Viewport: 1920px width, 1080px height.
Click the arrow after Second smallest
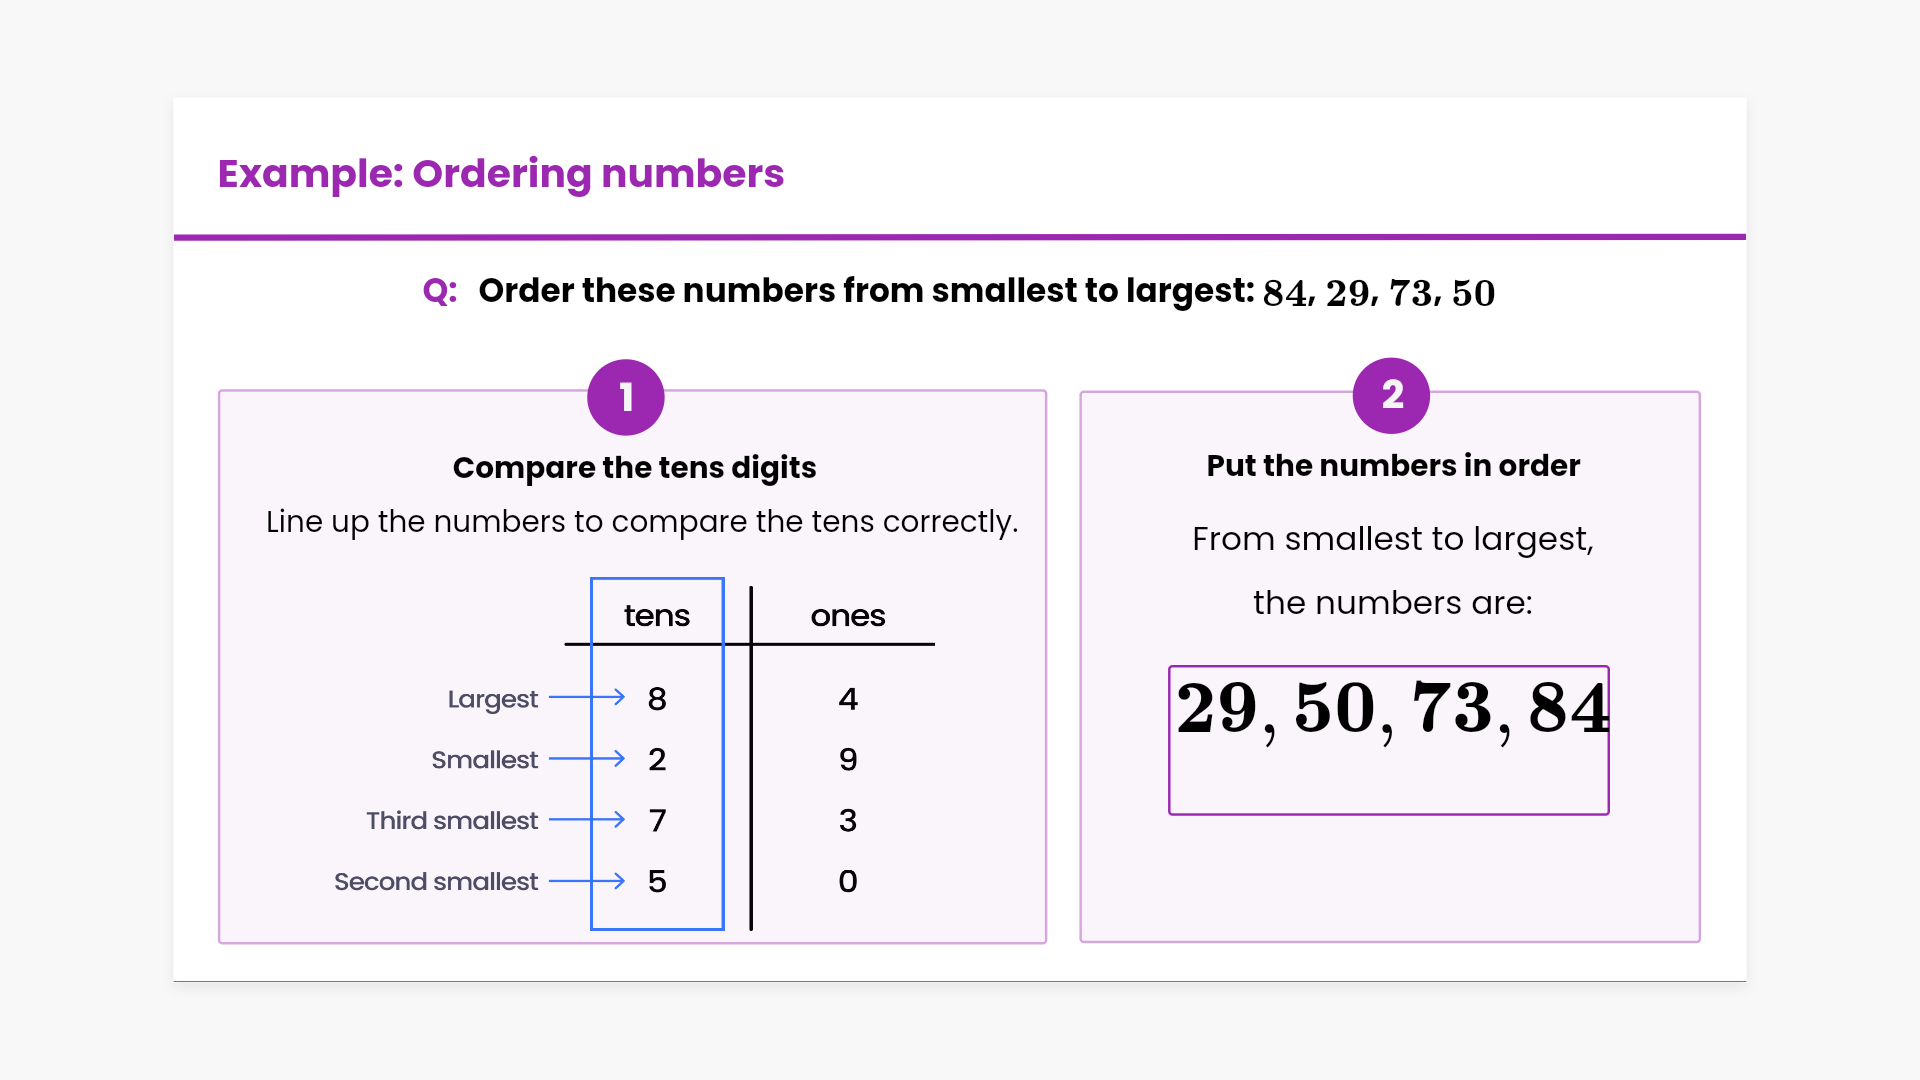tap(587, 881)
